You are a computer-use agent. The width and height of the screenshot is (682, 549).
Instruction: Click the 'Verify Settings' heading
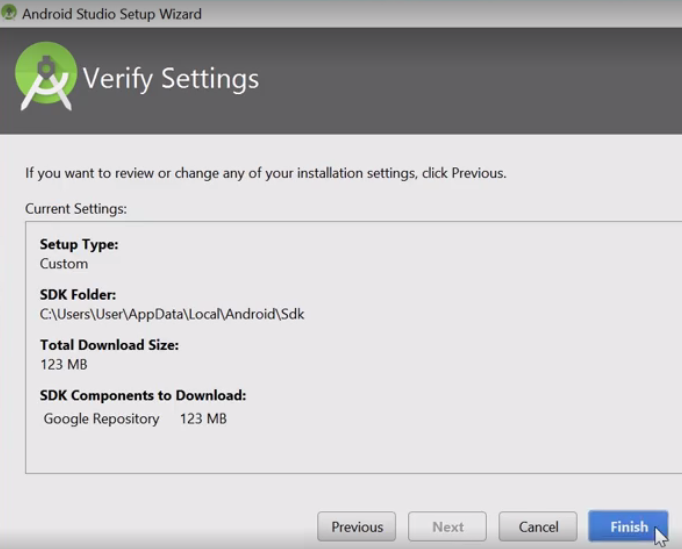(x=170, y=79)
